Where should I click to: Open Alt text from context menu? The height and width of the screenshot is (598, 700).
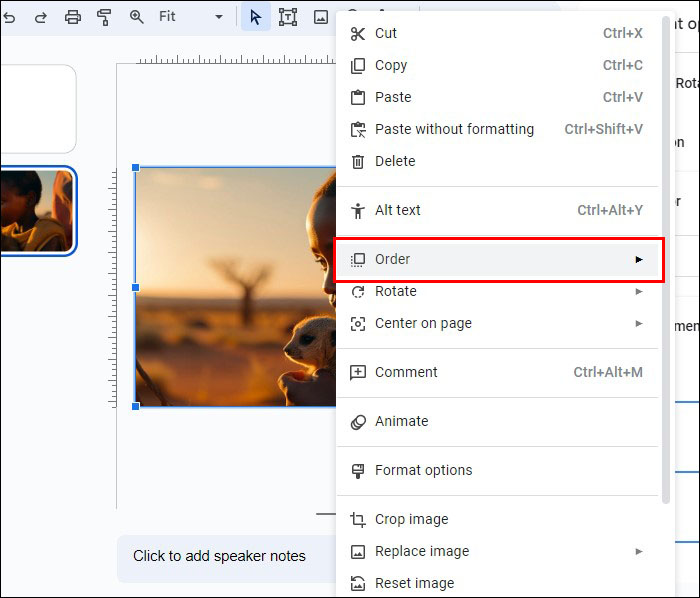(497, 210)
